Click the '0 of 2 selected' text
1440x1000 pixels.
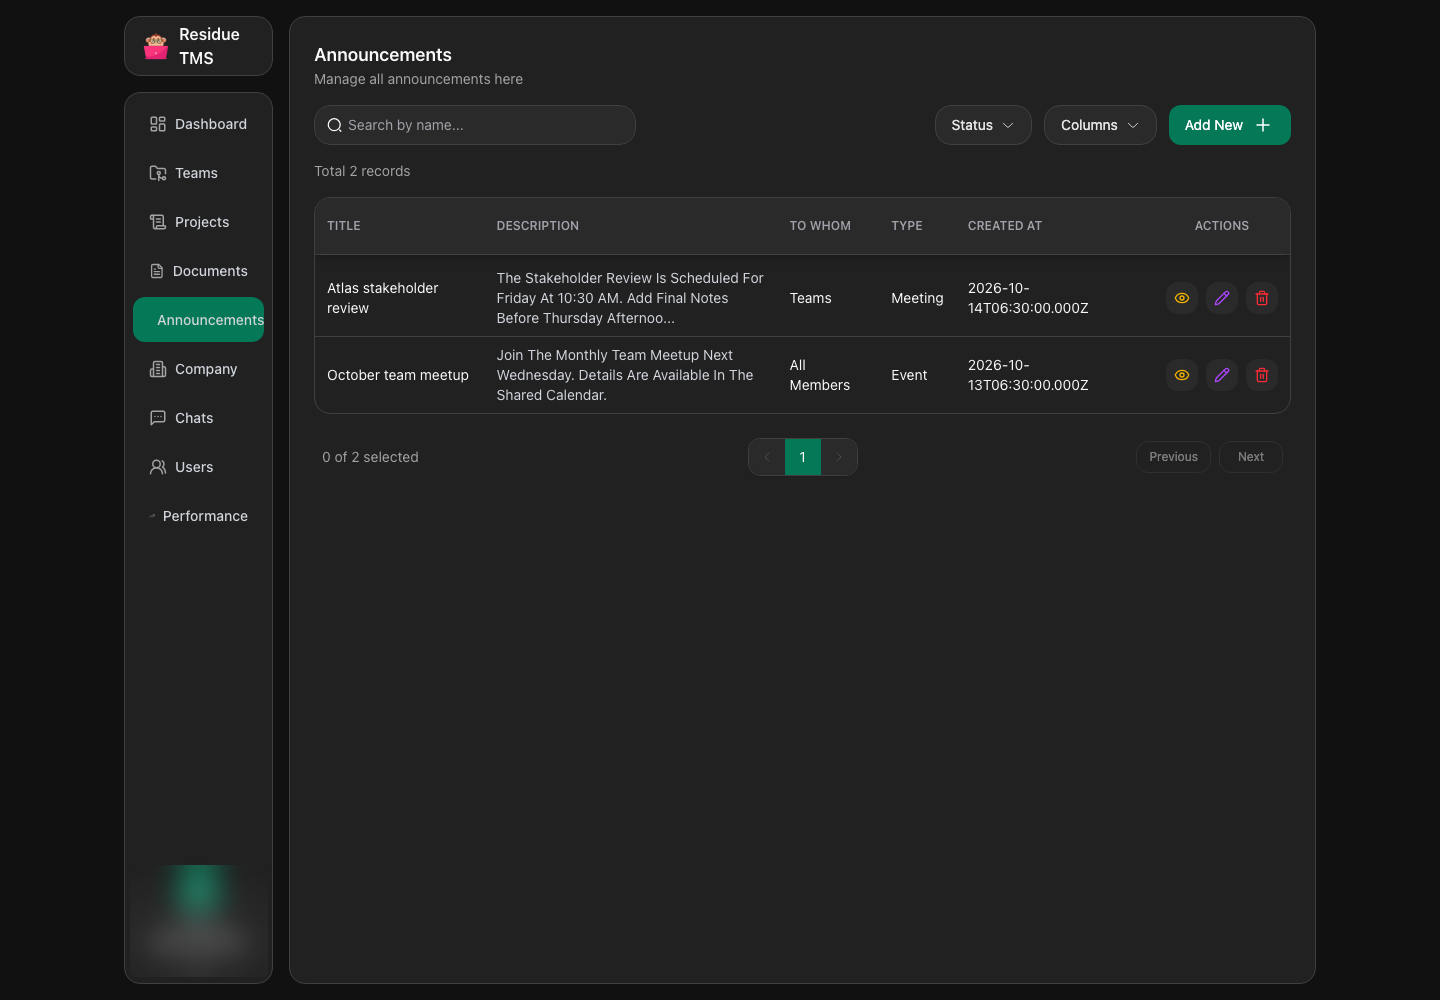(370, 457)
